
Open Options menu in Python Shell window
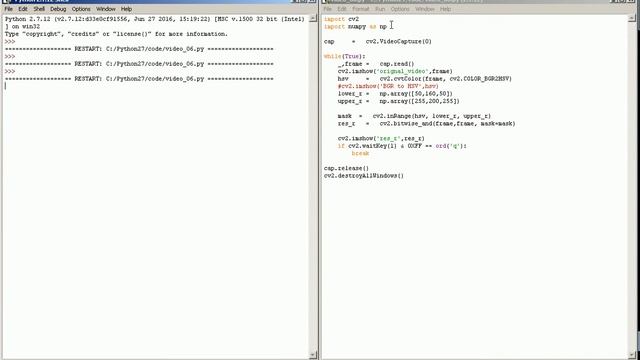point(81,9)
